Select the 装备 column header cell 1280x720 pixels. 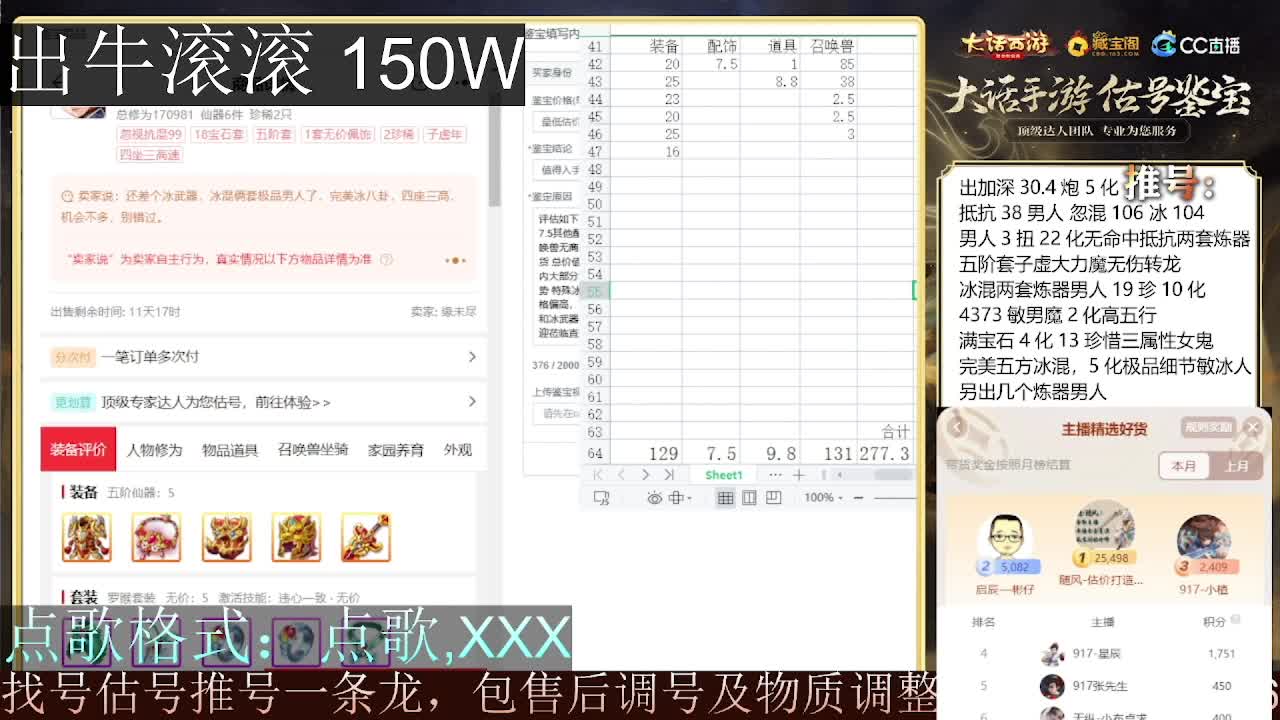(x=646, y=46)
